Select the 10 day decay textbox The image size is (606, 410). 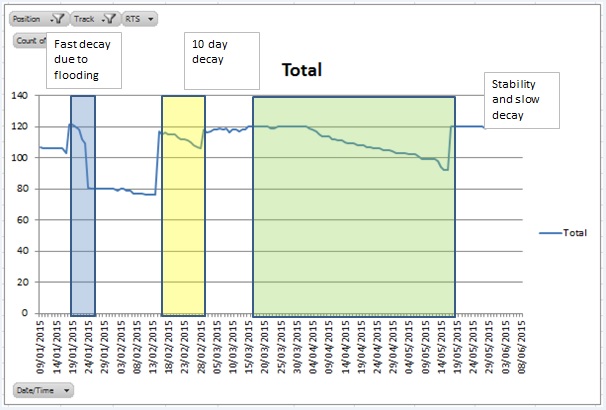point(222,61)
